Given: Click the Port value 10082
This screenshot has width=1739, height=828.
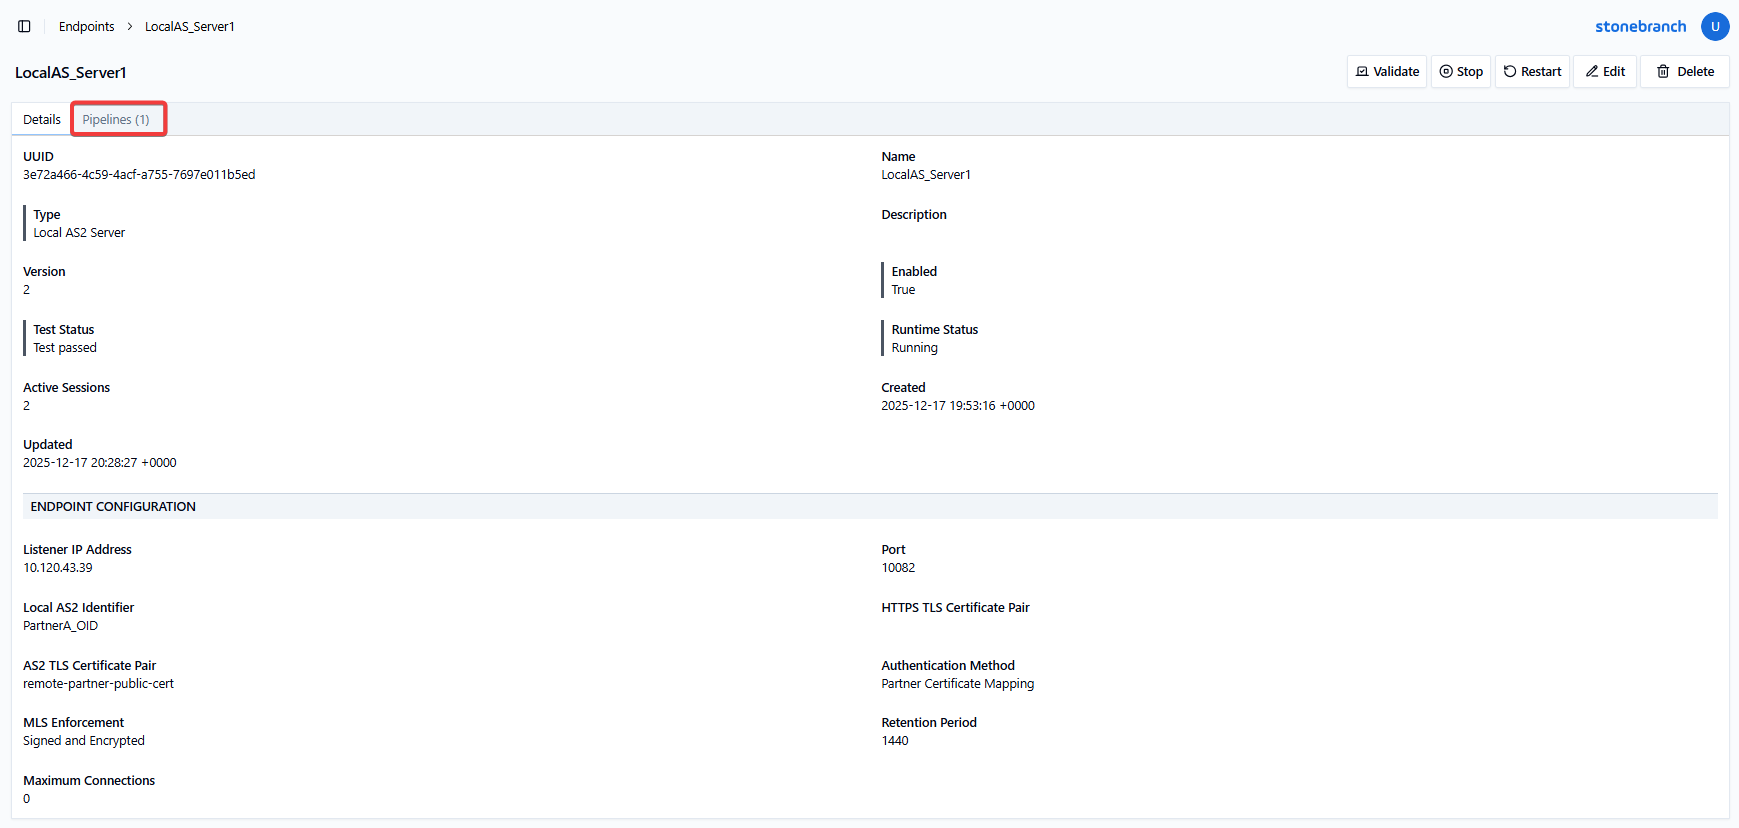Looking at the screenshot, I should [x=897, y=568].
